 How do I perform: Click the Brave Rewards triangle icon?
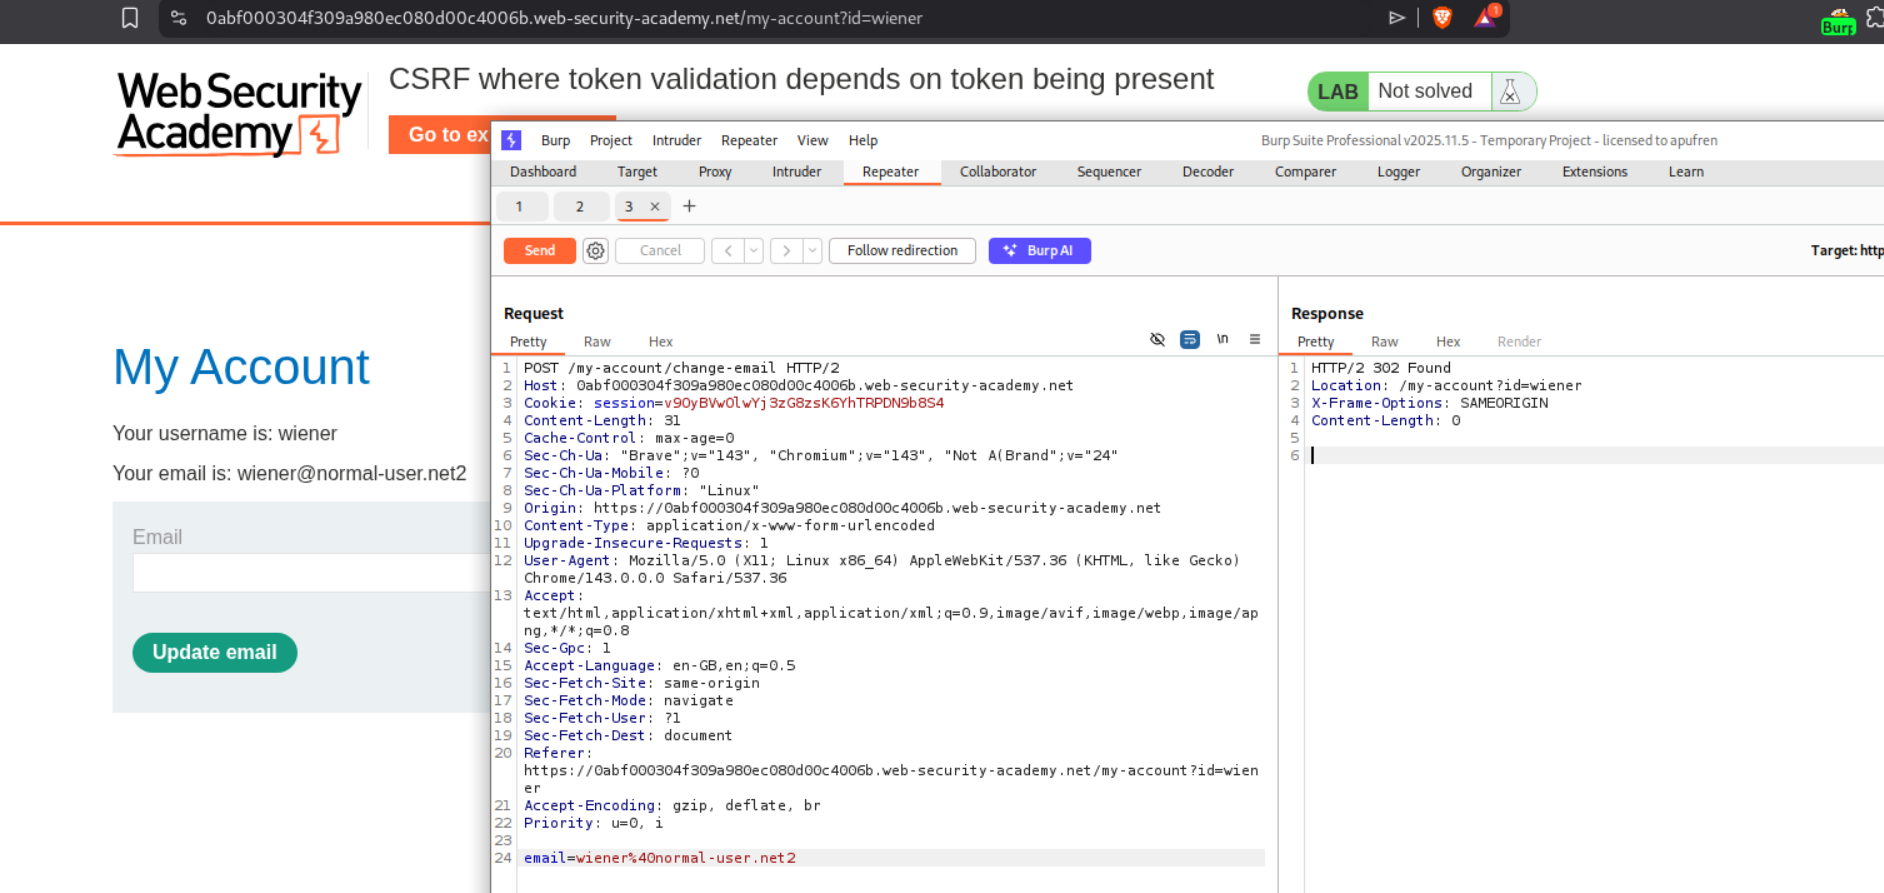point(1486,17)
